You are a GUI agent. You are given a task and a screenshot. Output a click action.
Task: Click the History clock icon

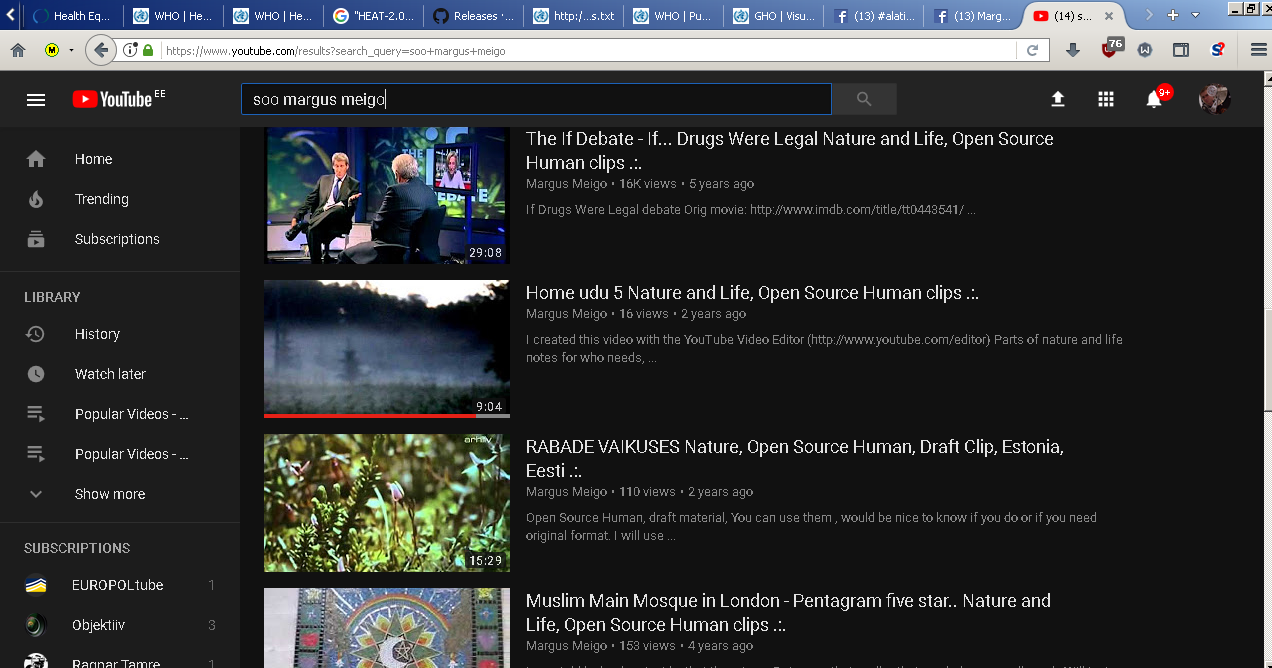point(36,334)
